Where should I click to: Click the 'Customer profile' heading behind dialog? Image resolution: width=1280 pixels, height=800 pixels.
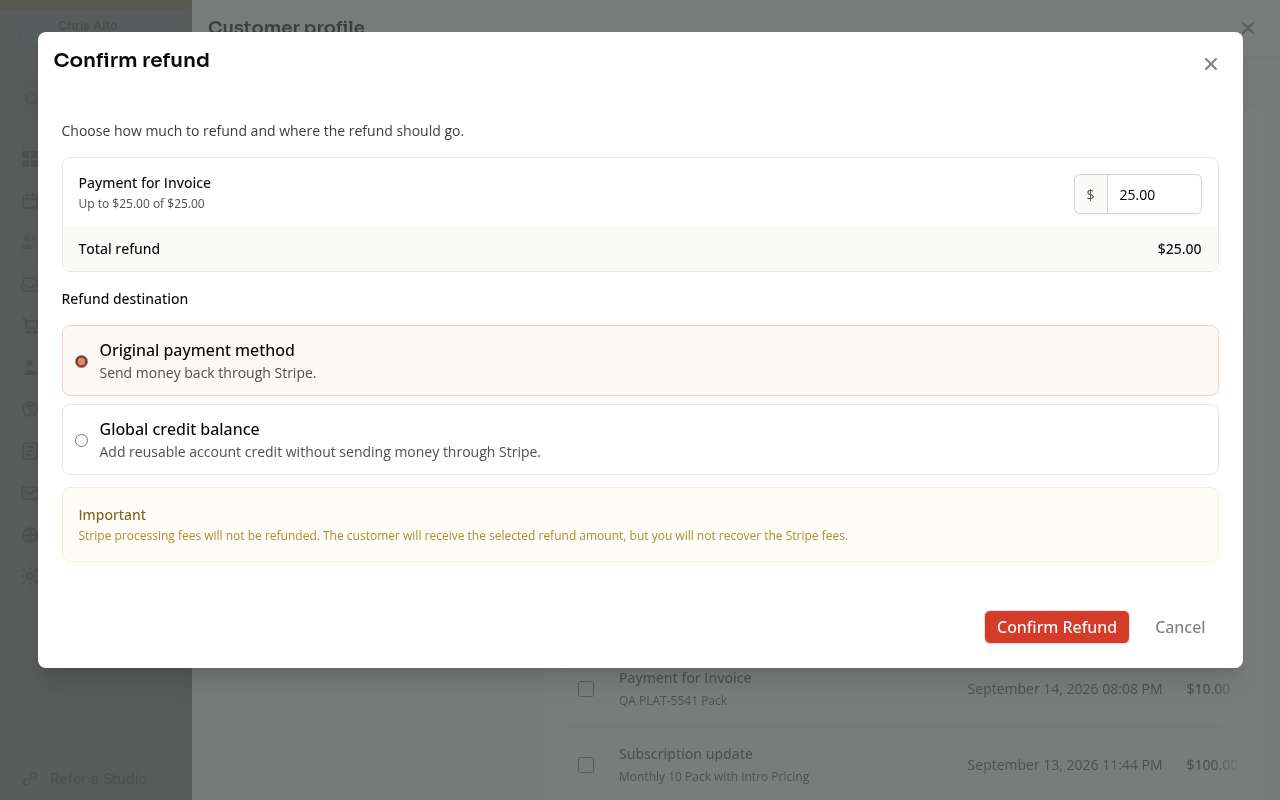(286, 28)
